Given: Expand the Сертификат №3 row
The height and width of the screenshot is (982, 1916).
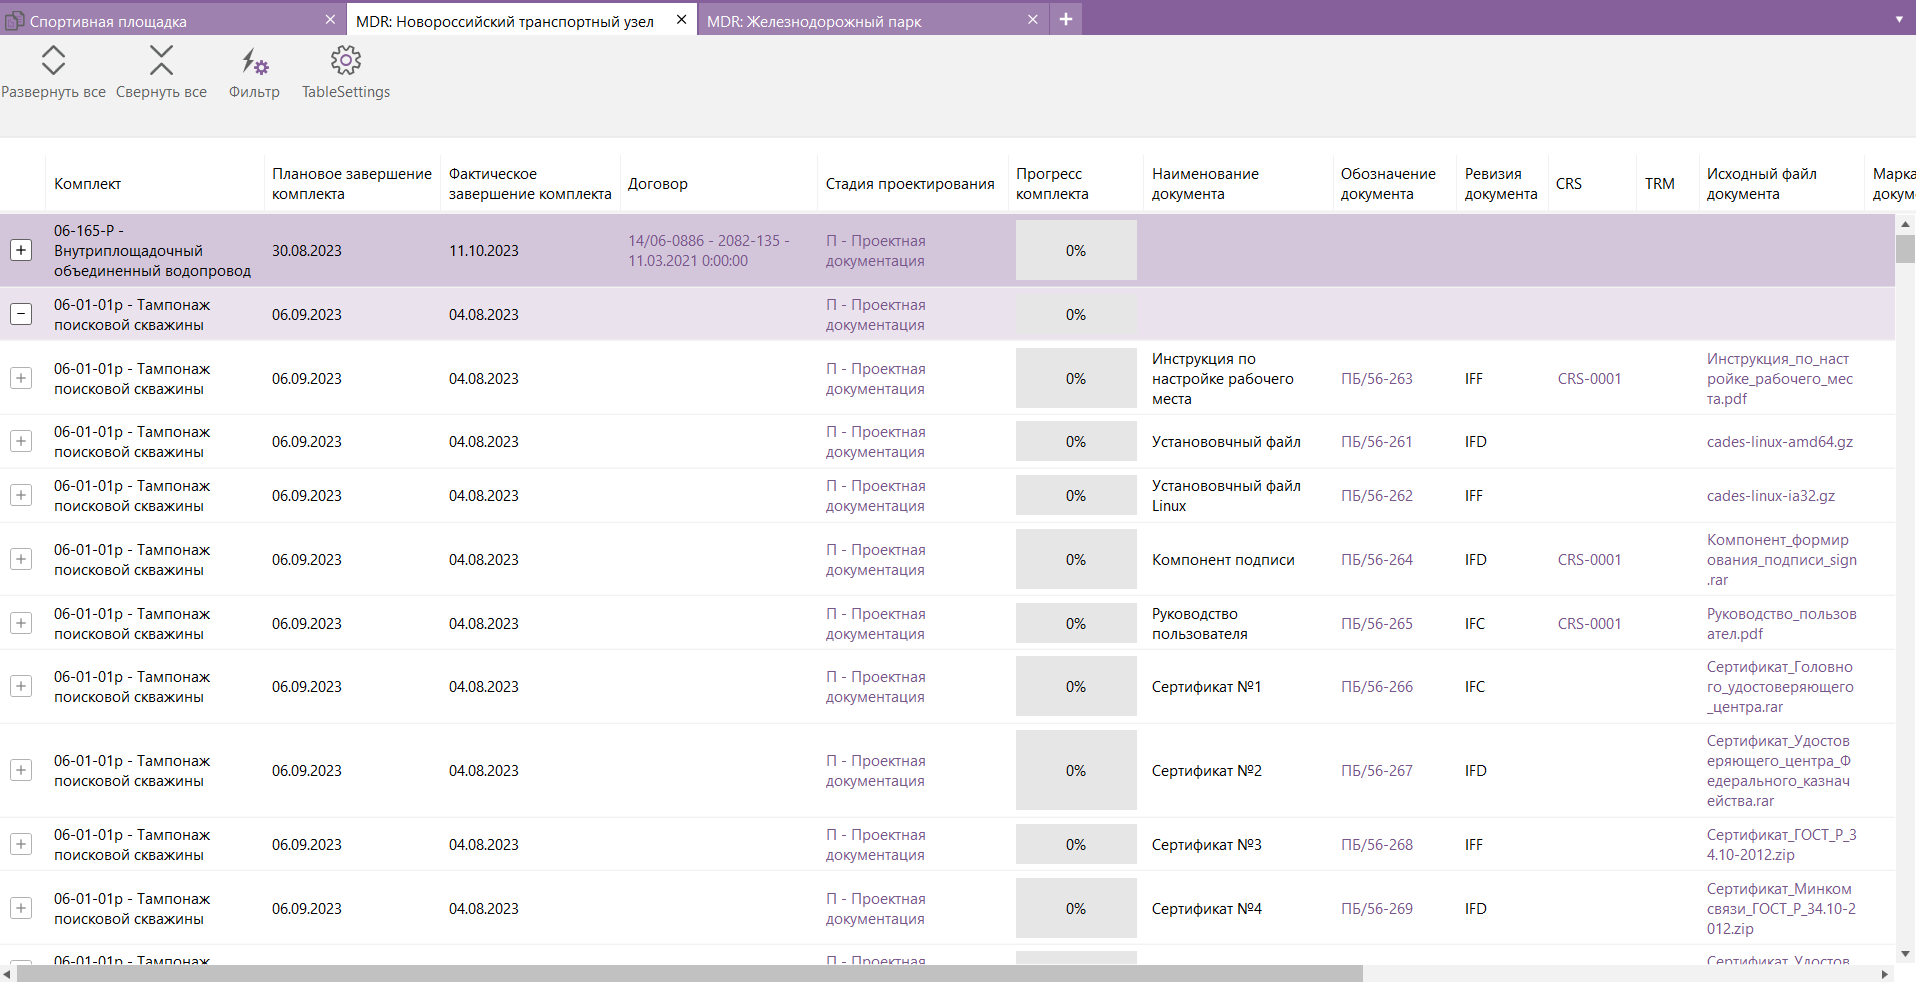Looking at the screenshot, I should click(x=21, y=844).
